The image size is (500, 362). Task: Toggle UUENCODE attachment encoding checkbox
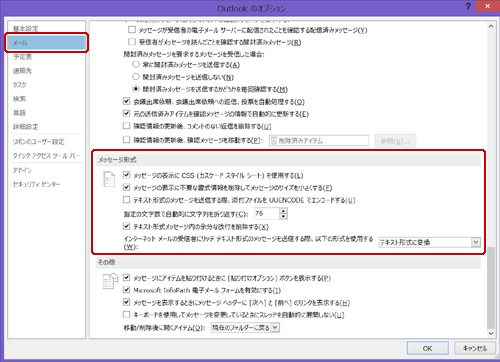[x=126, y=200]
